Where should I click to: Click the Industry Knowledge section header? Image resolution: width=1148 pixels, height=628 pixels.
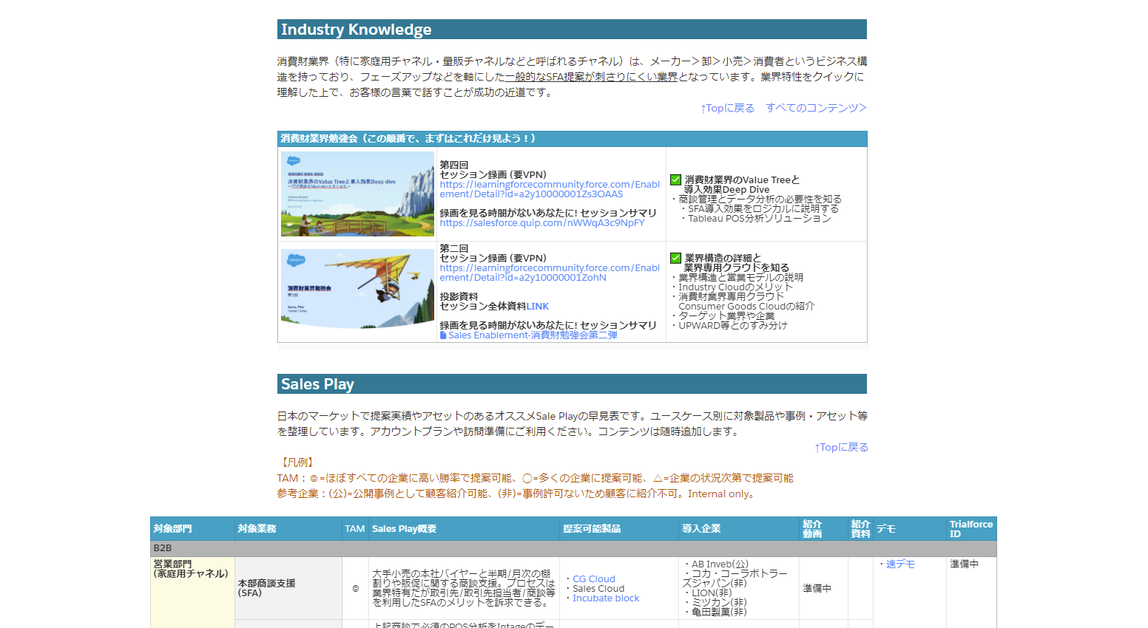point(572,29)
